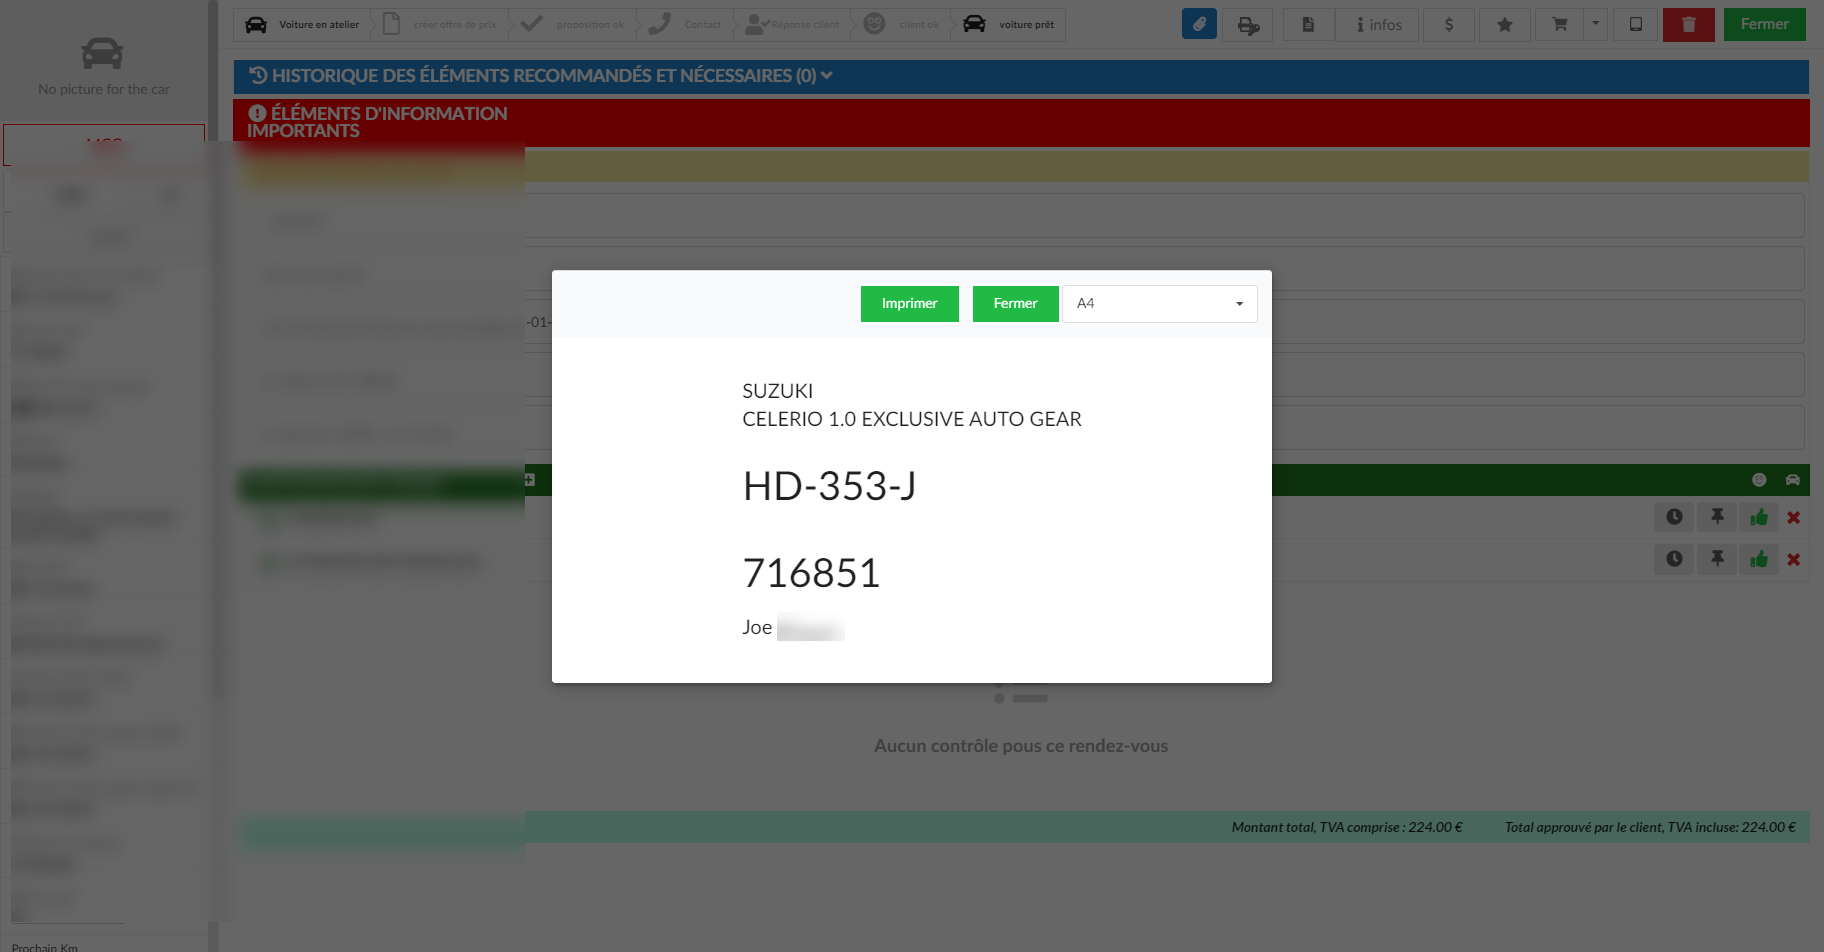Select the Voiture en atelier step
The image size is (1824, 952).
tap(302, 25)
